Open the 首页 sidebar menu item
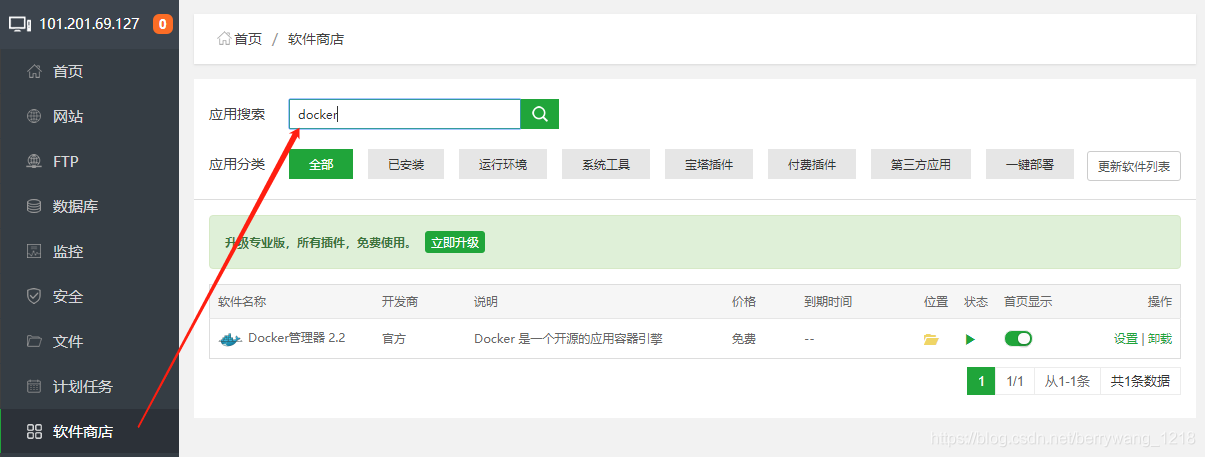1205x457 pixels. [90, 71]
